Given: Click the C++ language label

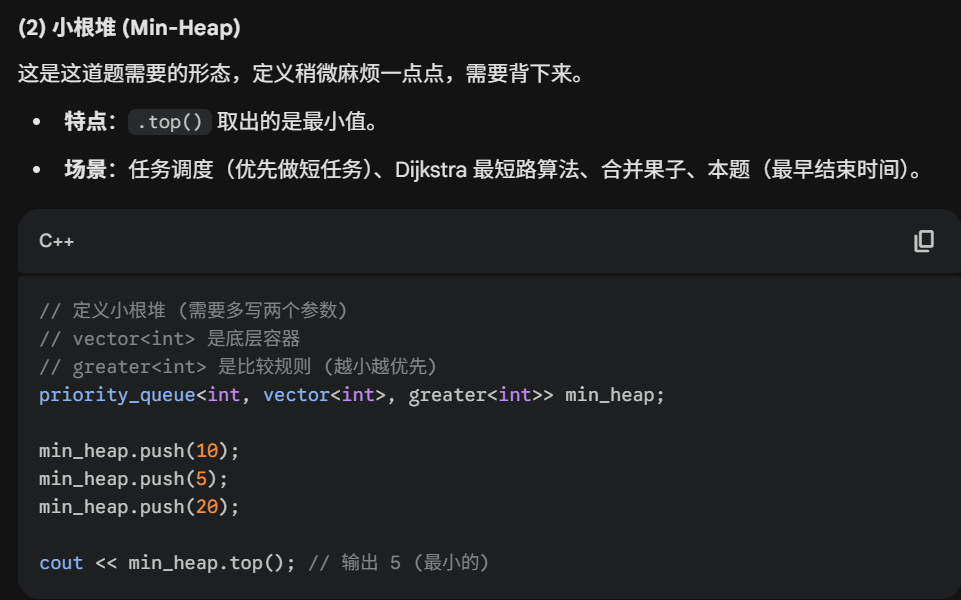Looking at the screenshot, I should (56, 241).
